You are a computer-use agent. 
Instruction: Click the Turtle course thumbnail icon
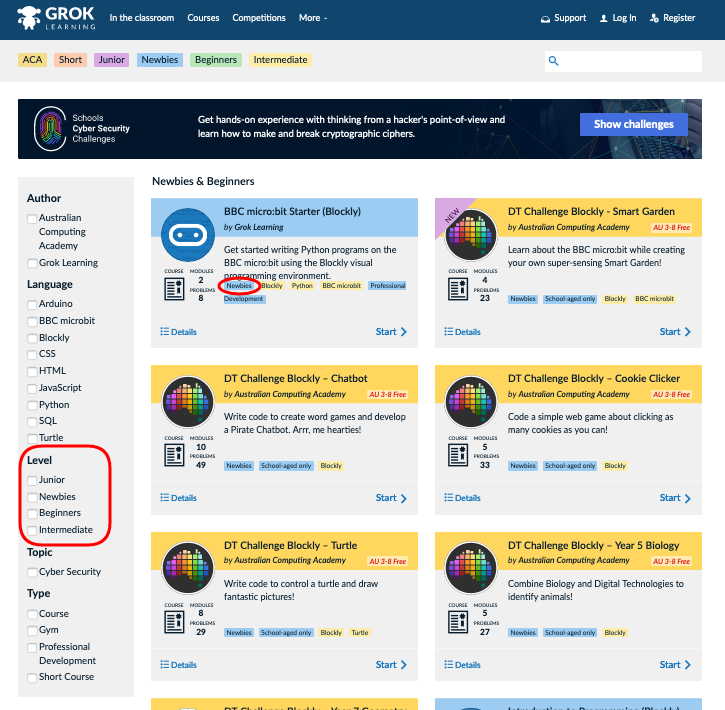tap(188, 569)
